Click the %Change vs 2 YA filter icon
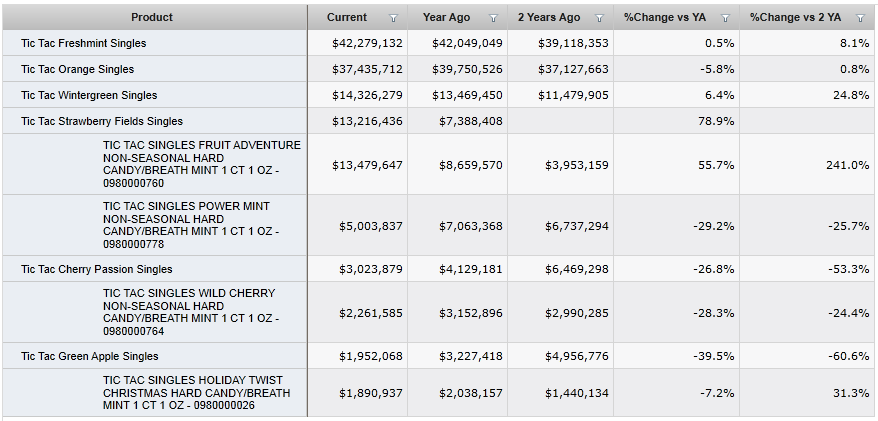 [860, 18]
